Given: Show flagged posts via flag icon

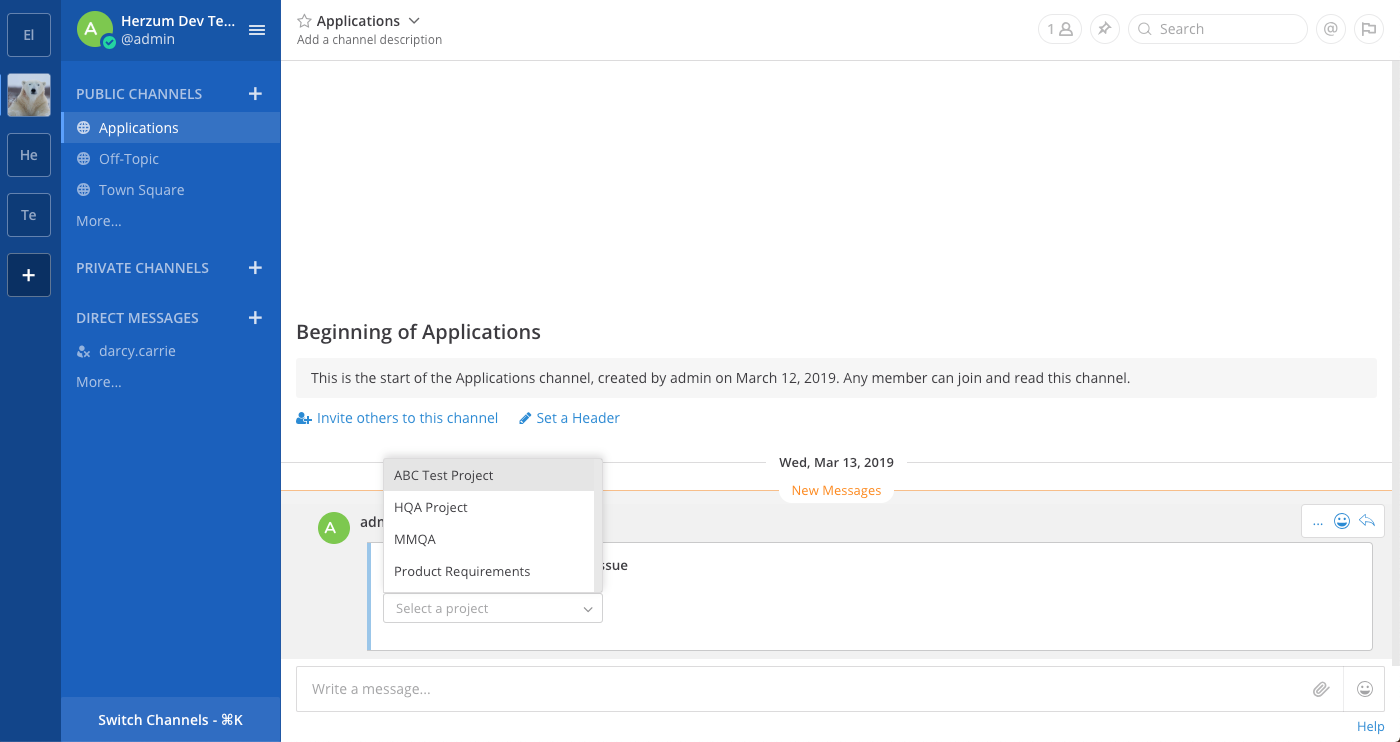Looking at the screenshot, I should [x=1367, y=29].
